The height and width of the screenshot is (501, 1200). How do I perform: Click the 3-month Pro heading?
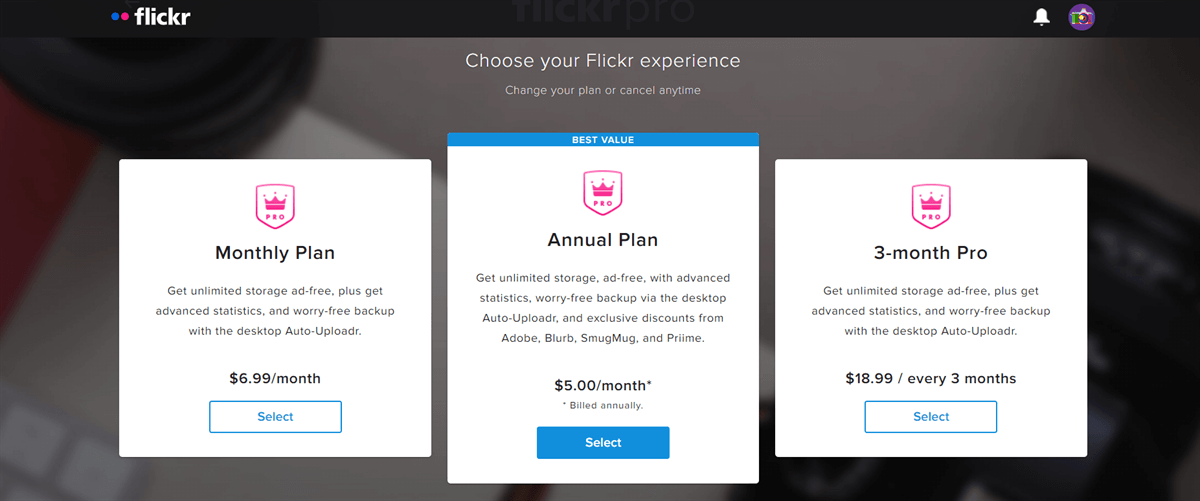click(x=931, y=253)
